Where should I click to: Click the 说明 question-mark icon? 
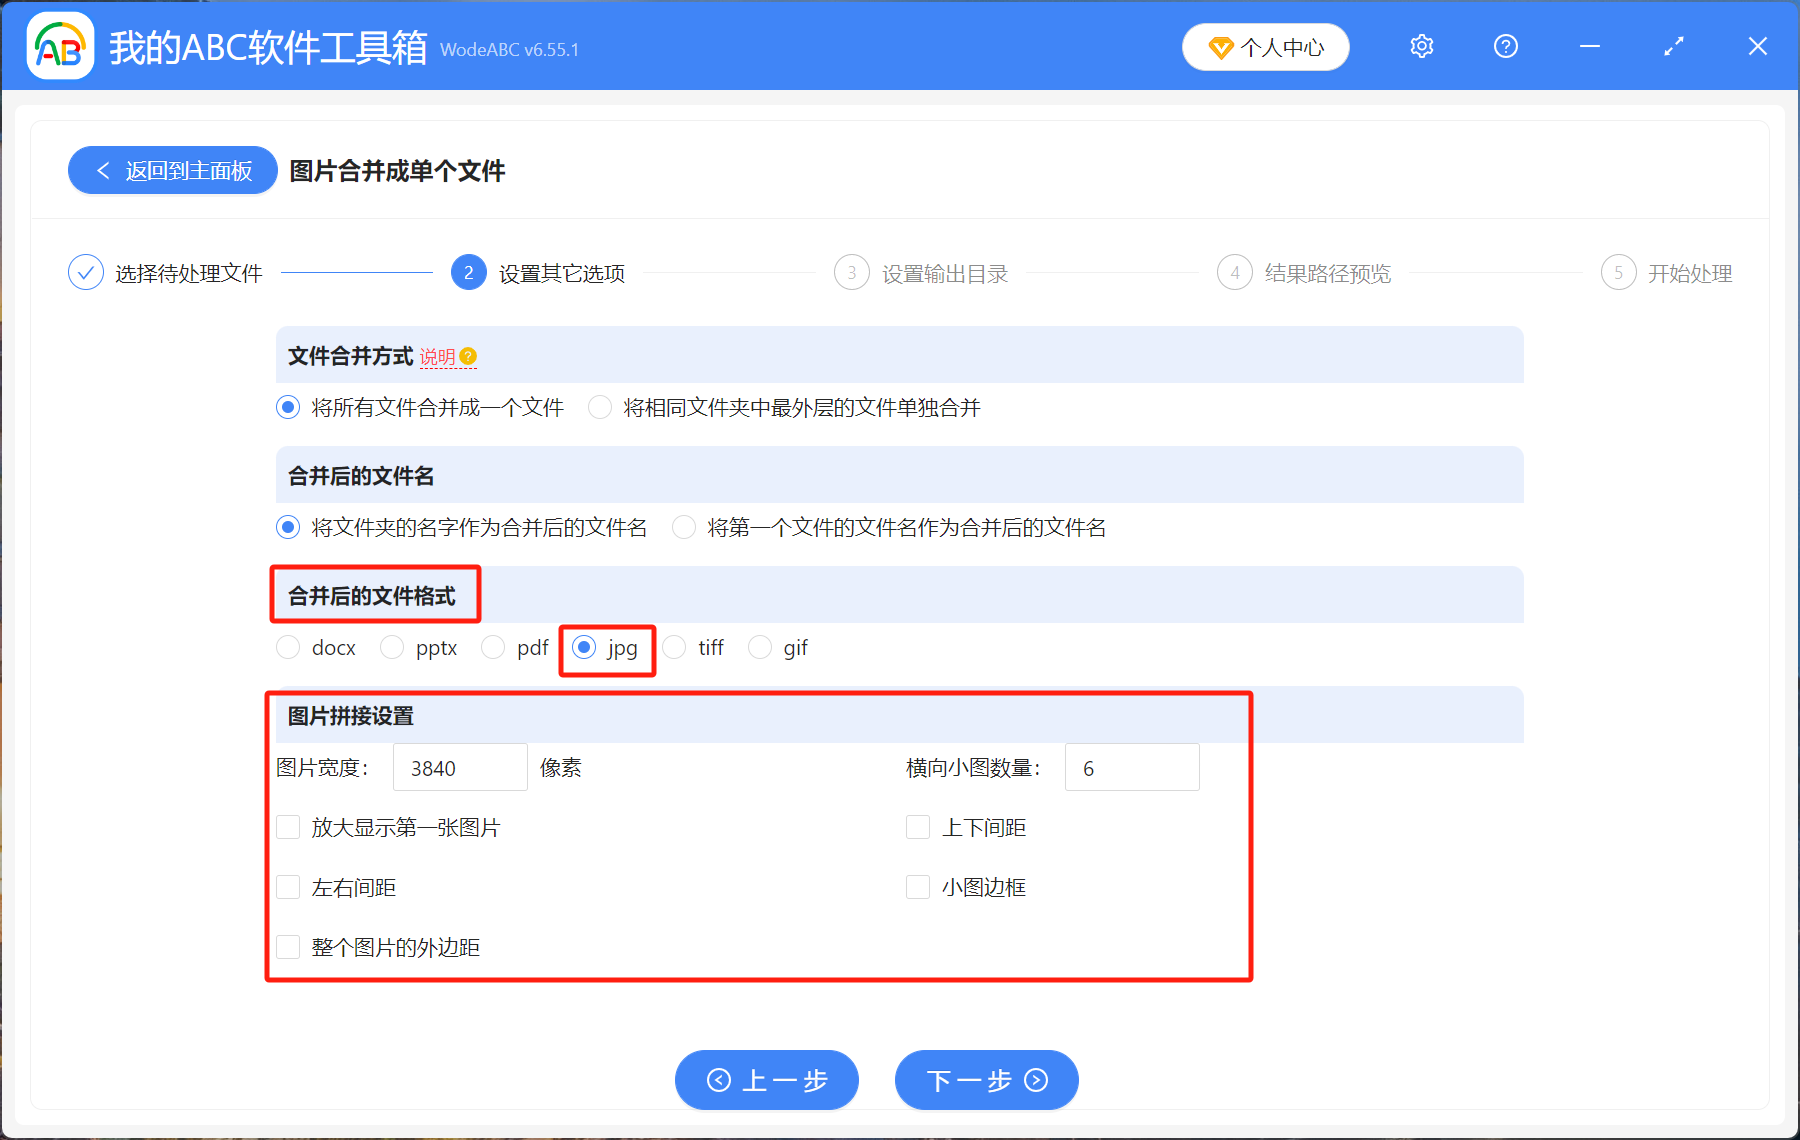click(470, 356)
